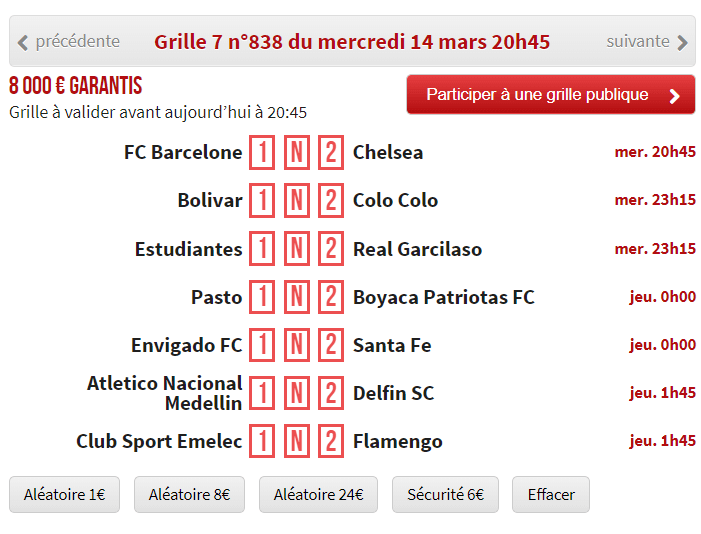This screenshot has width=701, height=534.
Task: Select N for Club Sport Emelec vs Flamengo
Action: pos(296,441)
